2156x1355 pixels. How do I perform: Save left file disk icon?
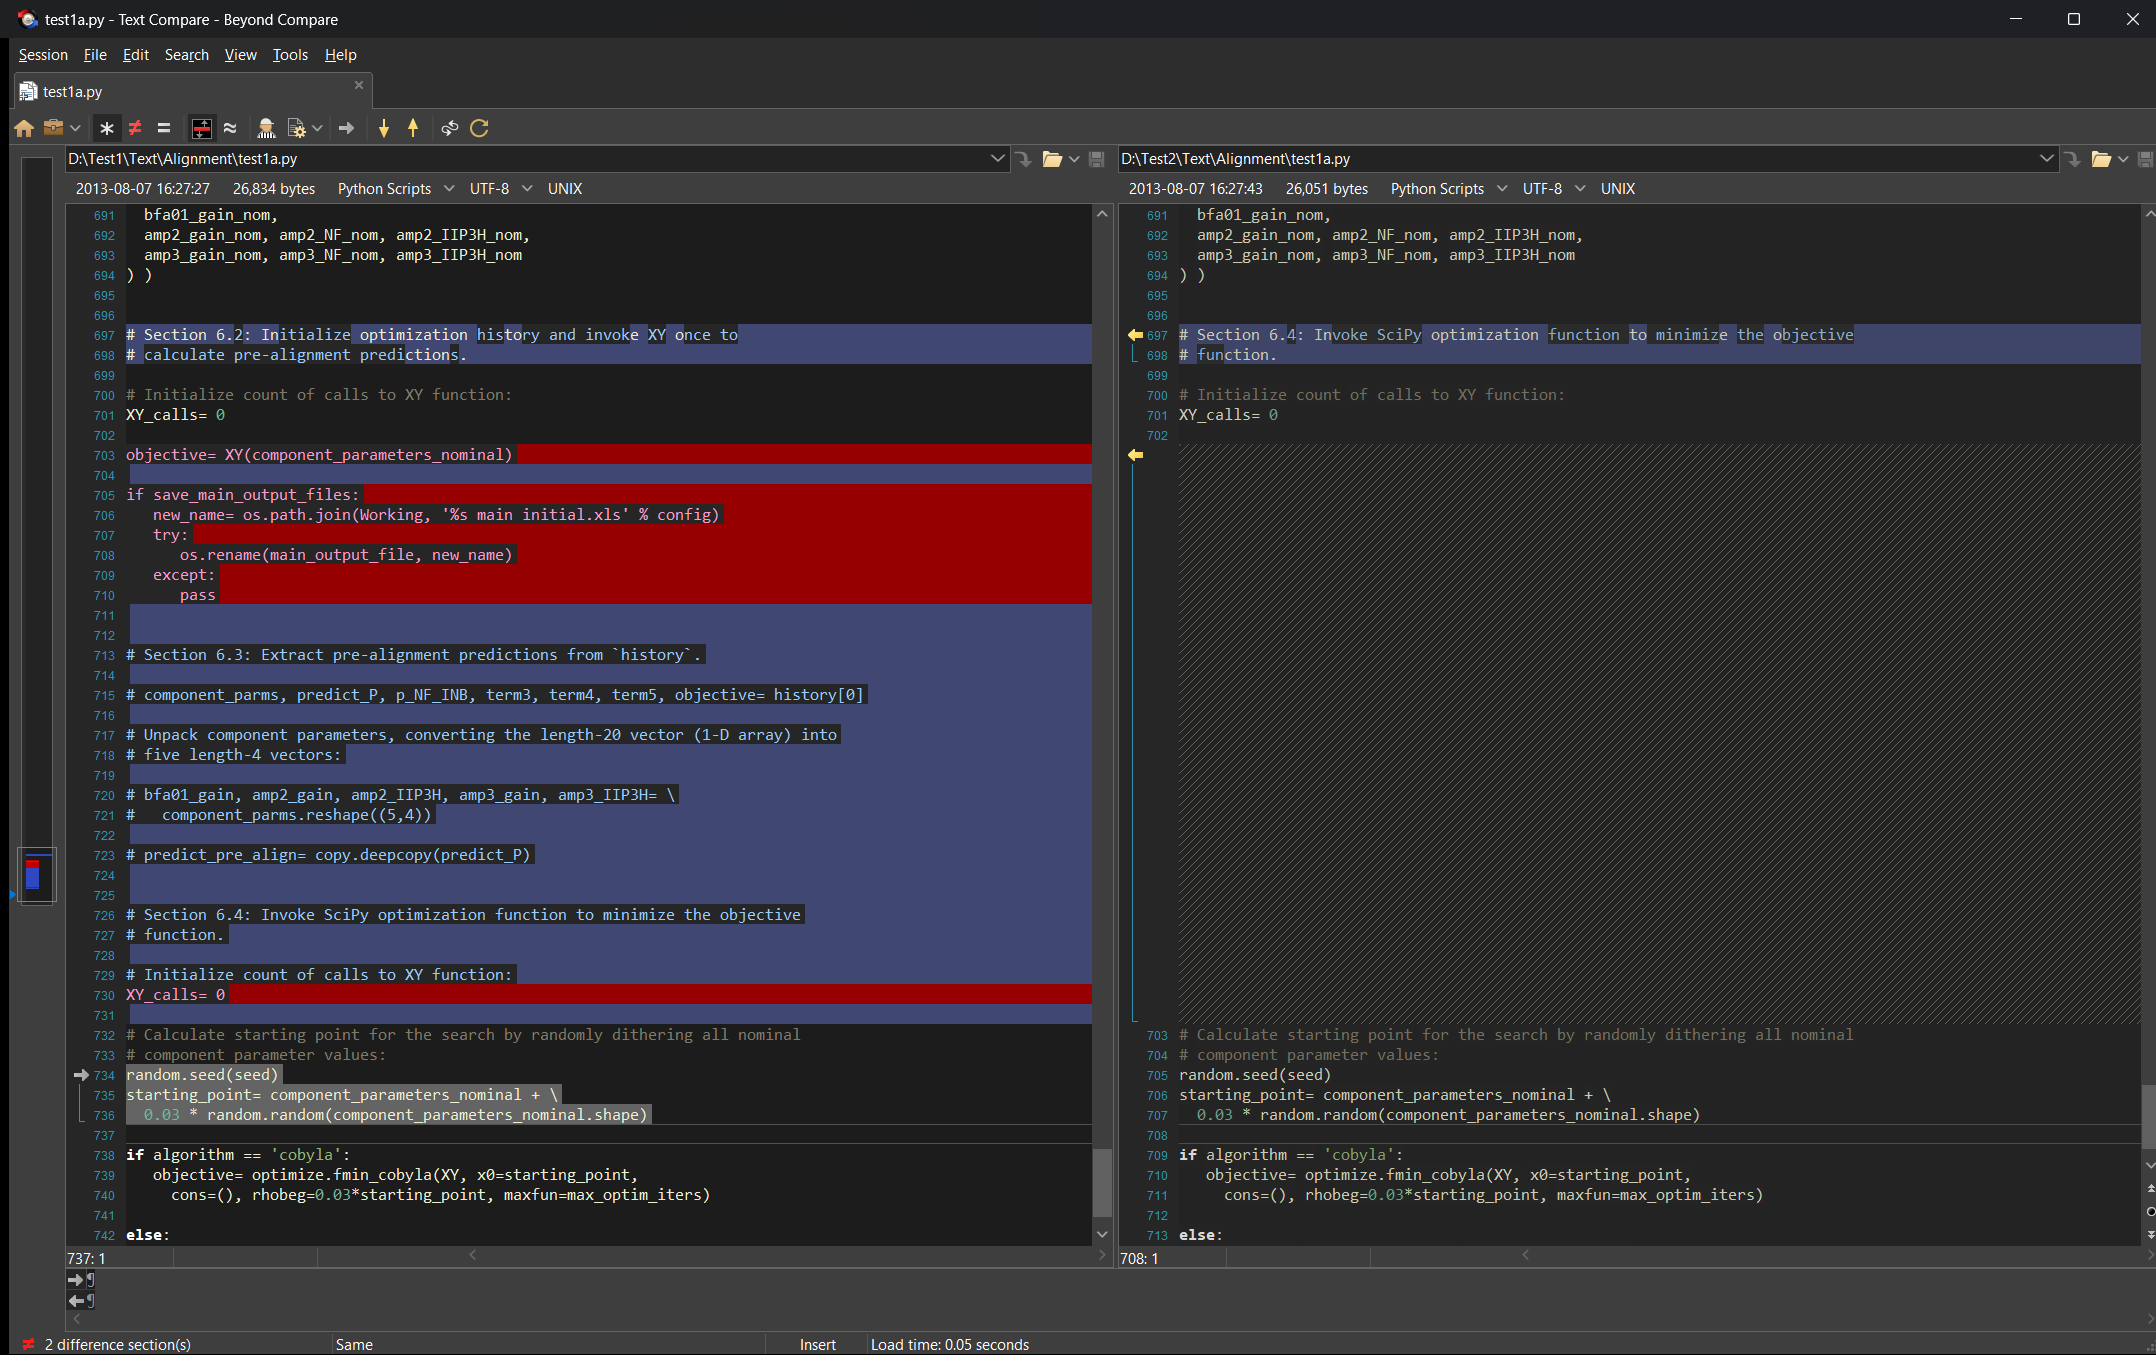pos(1097,159)
